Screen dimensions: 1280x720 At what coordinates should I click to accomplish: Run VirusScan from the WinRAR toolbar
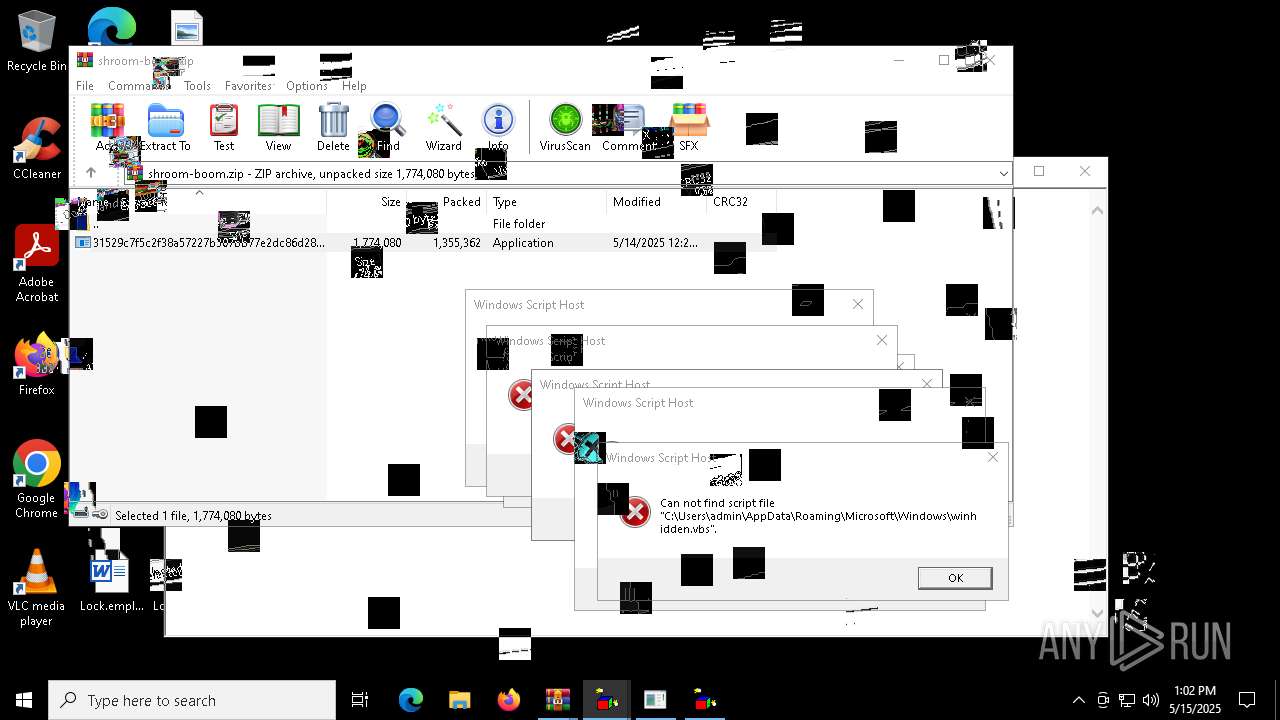tap(565, 127)
